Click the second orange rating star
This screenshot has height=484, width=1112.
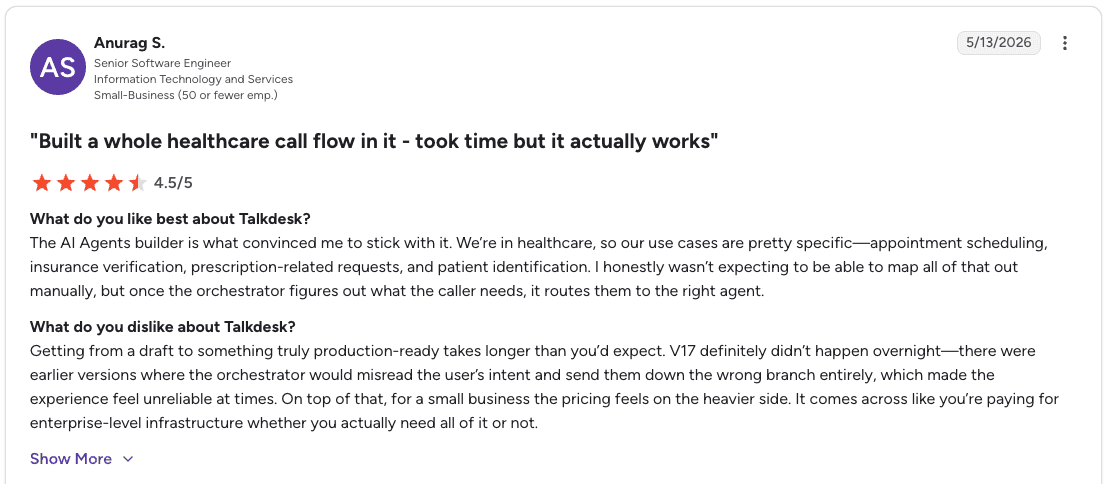[66, 184]
